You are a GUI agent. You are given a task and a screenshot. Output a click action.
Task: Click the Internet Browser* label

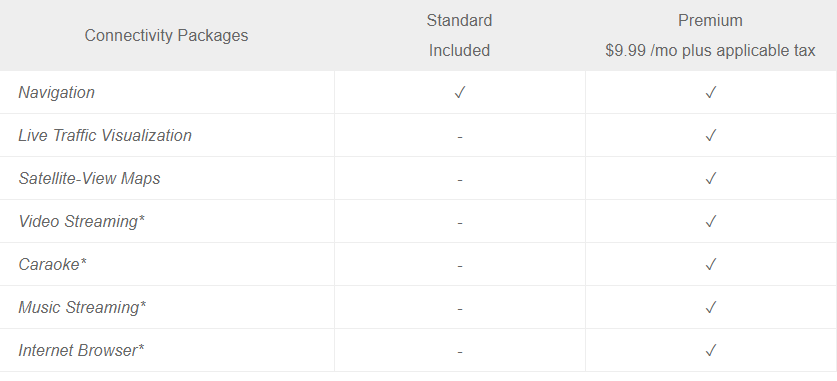click(x=81, y=351)
